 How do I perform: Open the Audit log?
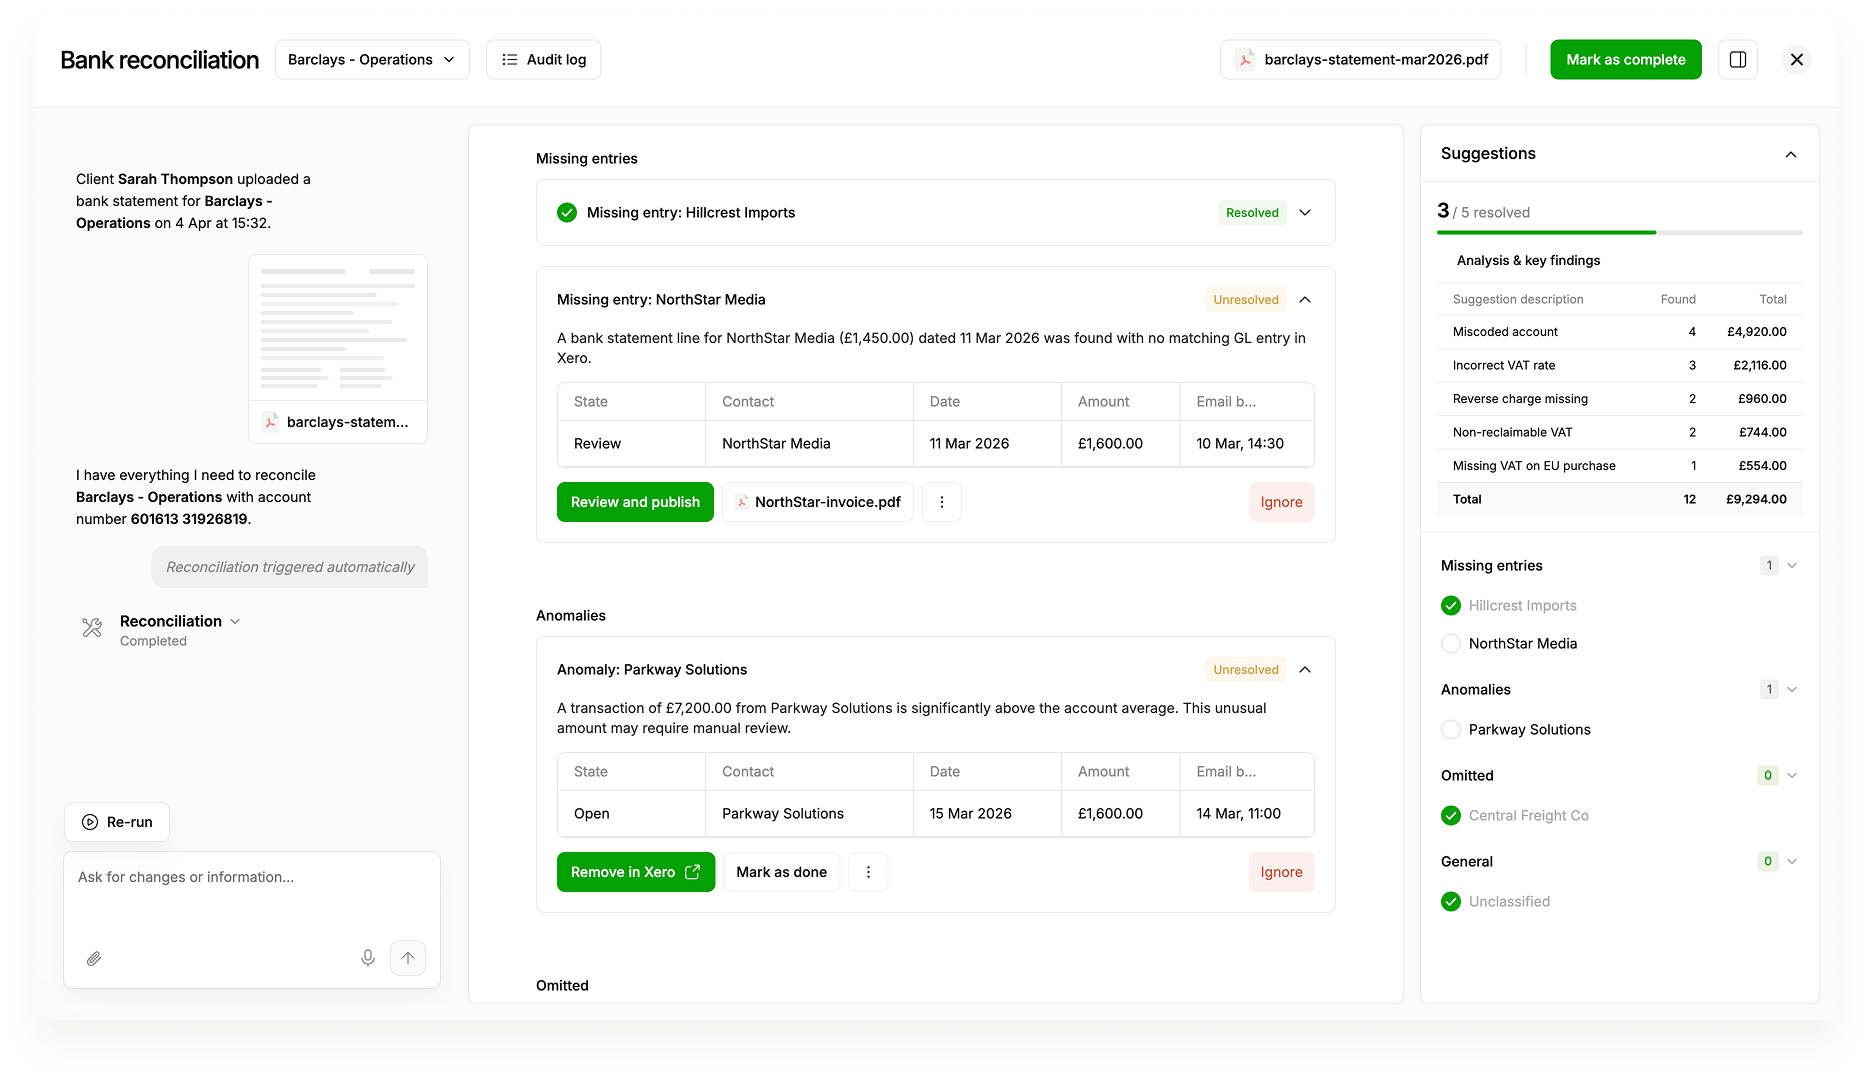click(x=543, y=60)
